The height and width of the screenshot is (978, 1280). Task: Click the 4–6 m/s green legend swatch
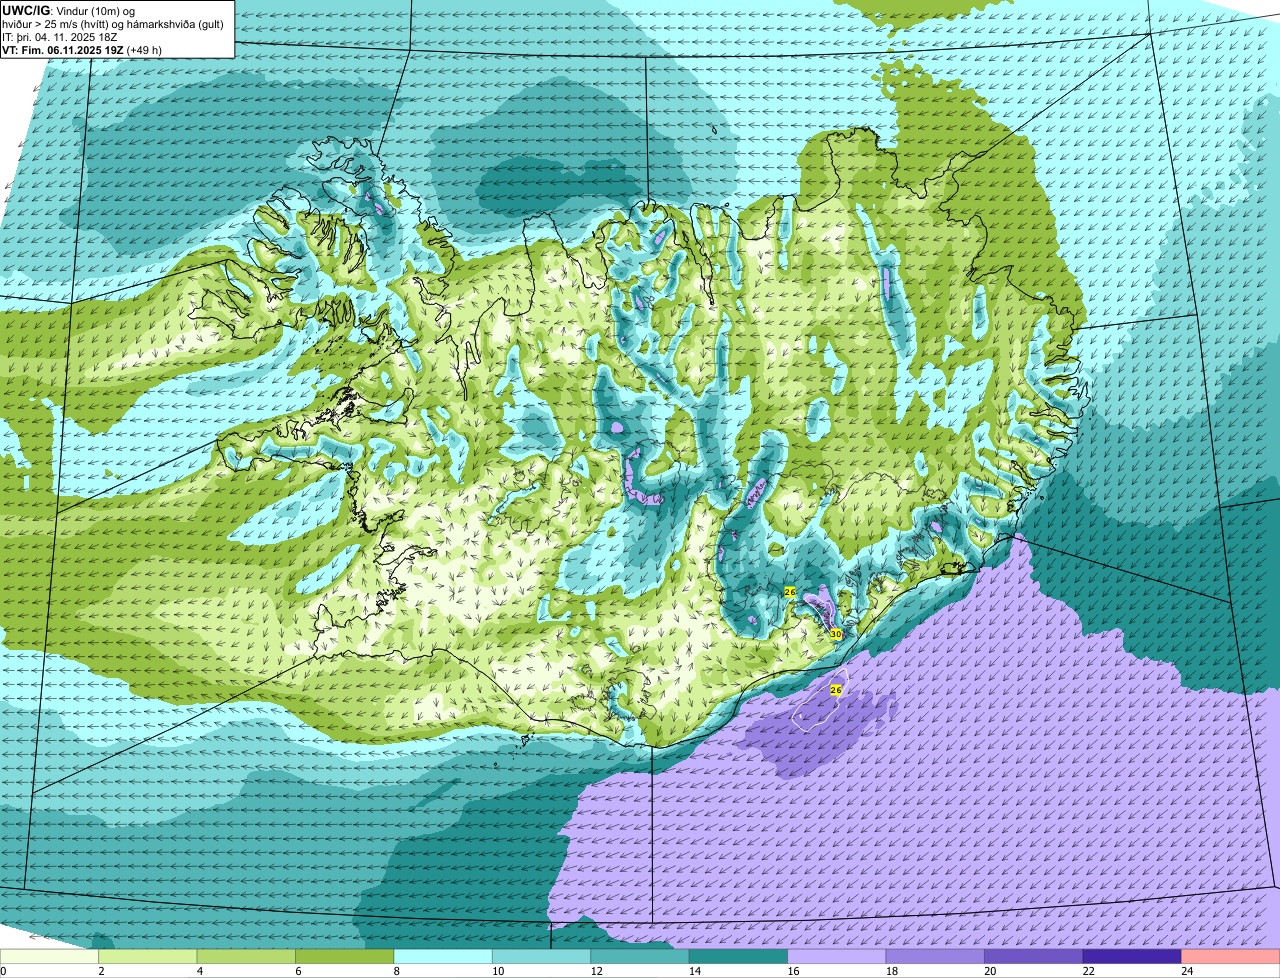246,956
